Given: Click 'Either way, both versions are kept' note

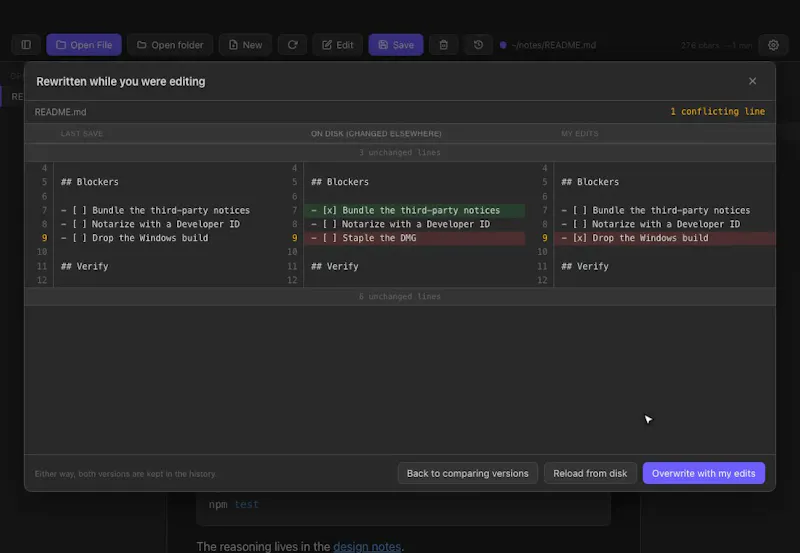Looking at the screenshot, I should [x=126, y=474].
